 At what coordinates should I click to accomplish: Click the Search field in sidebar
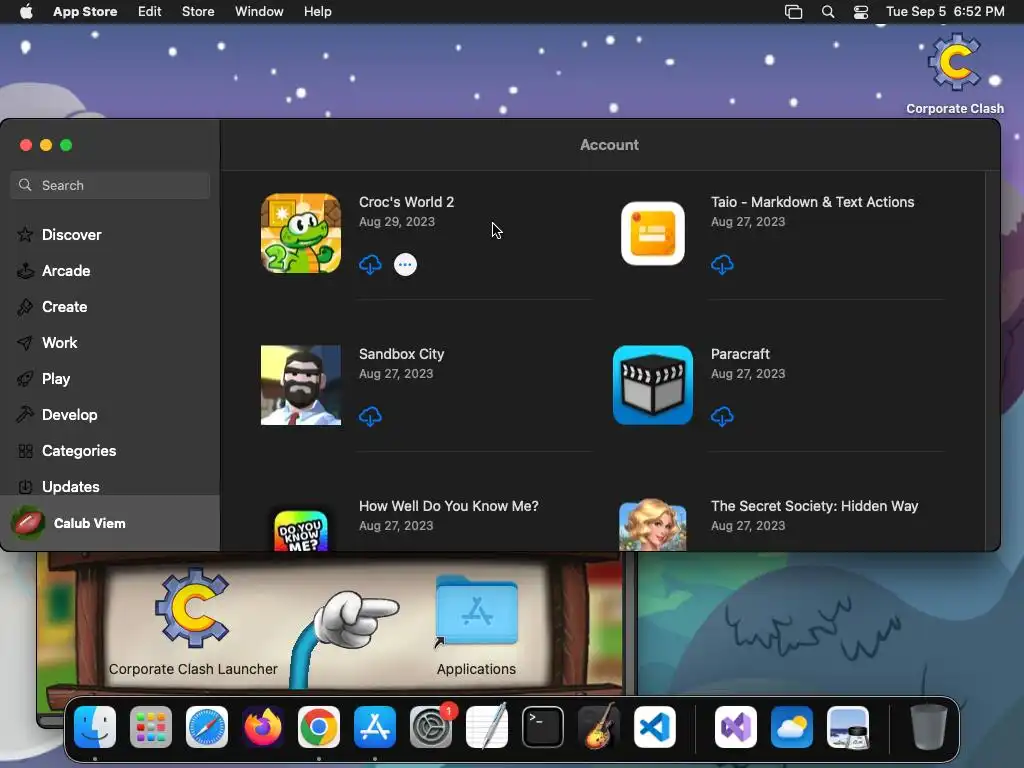click(x=110, y=185)
